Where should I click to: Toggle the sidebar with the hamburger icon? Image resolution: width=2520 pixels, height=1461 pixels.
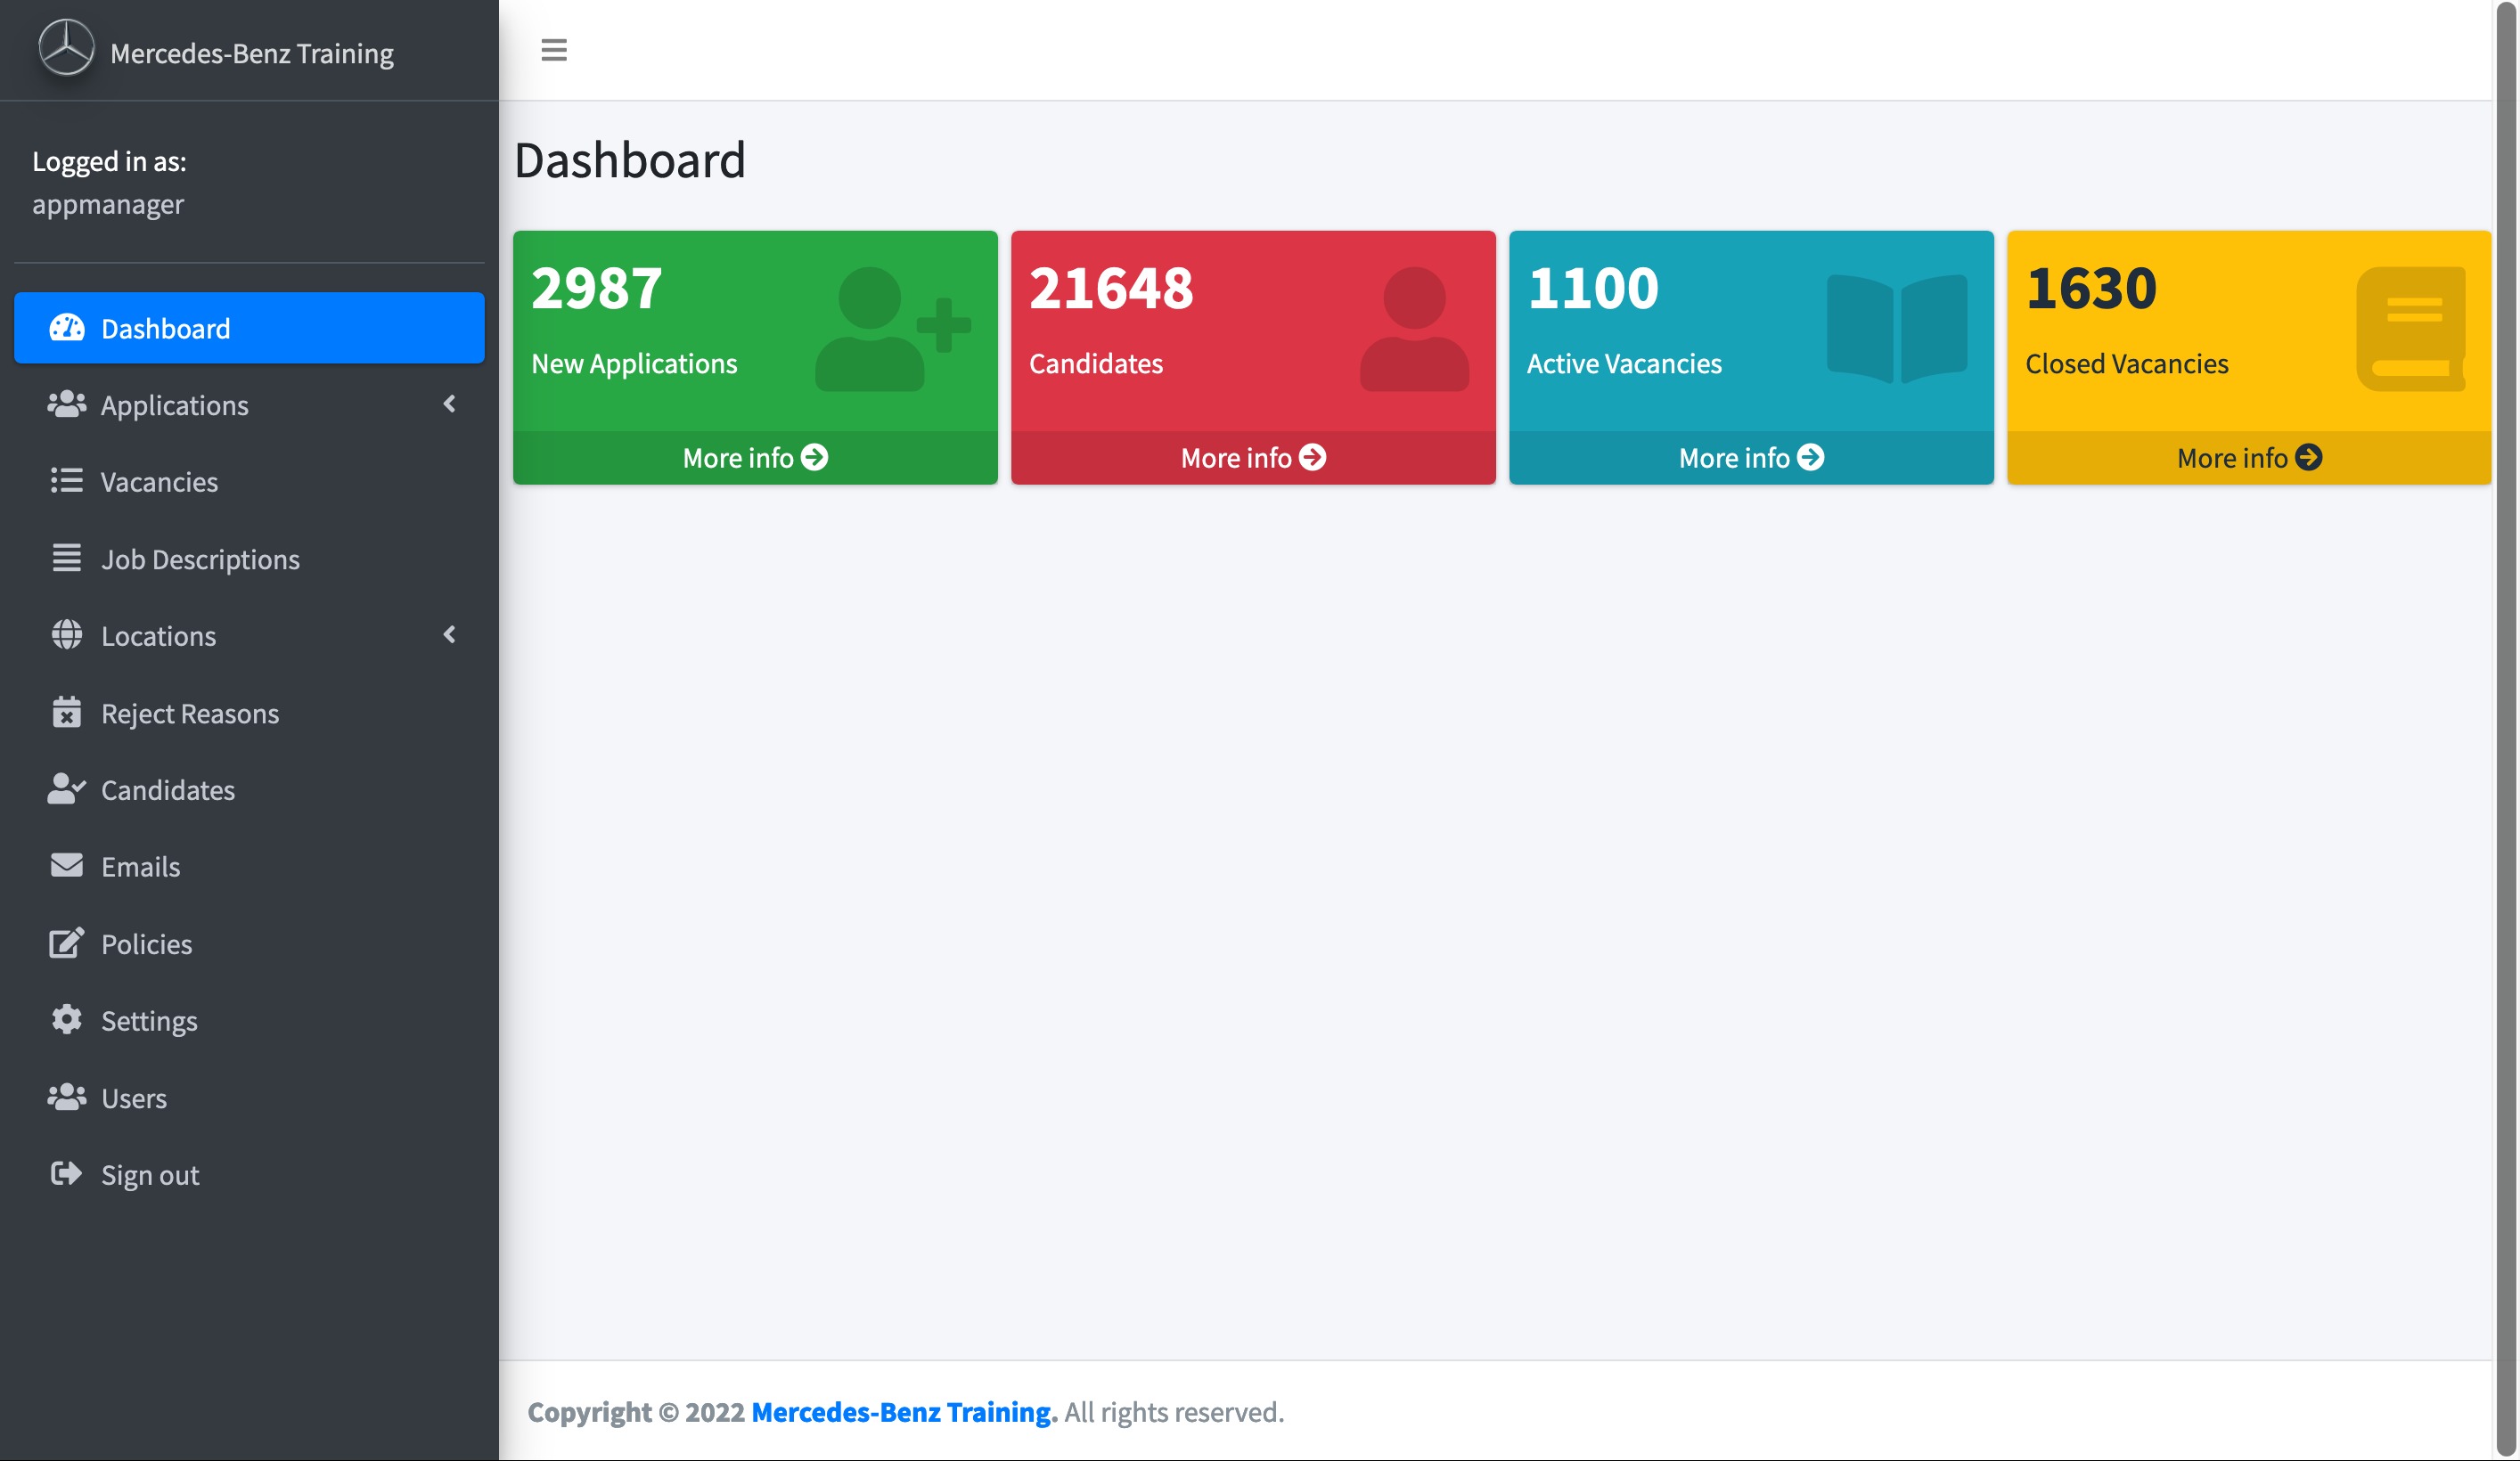[x=554, y=50]
